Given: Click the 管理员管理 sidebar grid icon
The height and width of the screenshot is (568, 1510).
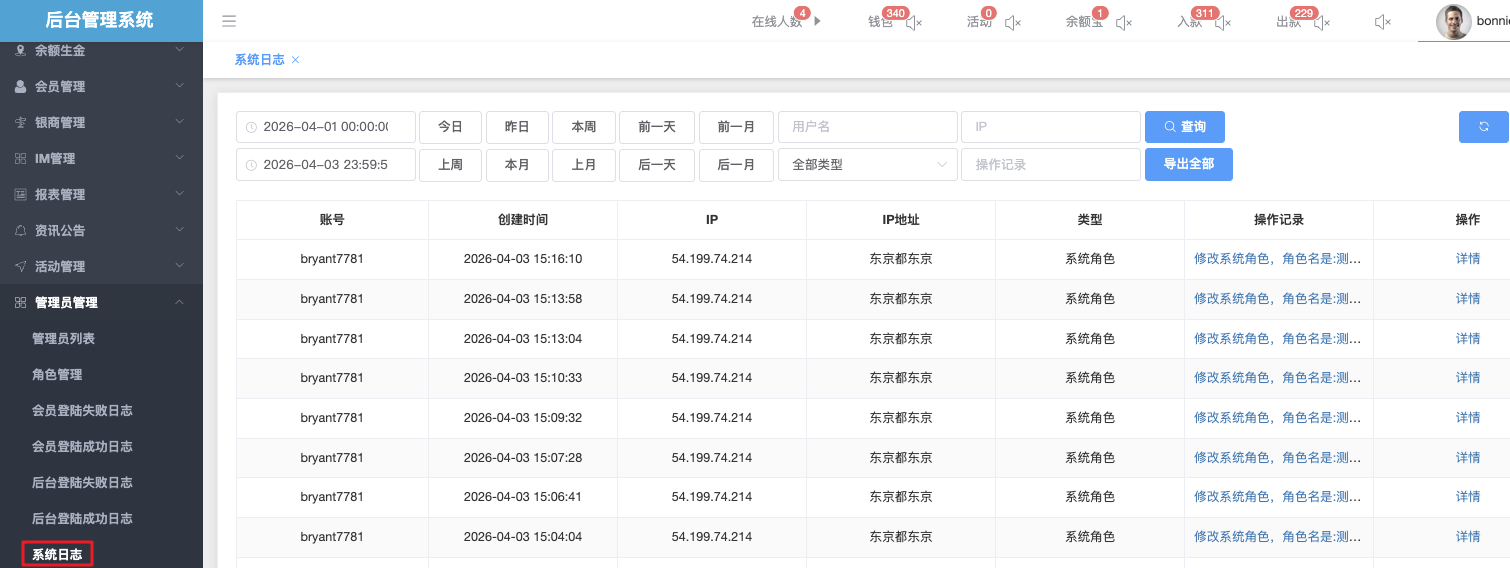Looking at the screenshot, I should 20,303.
